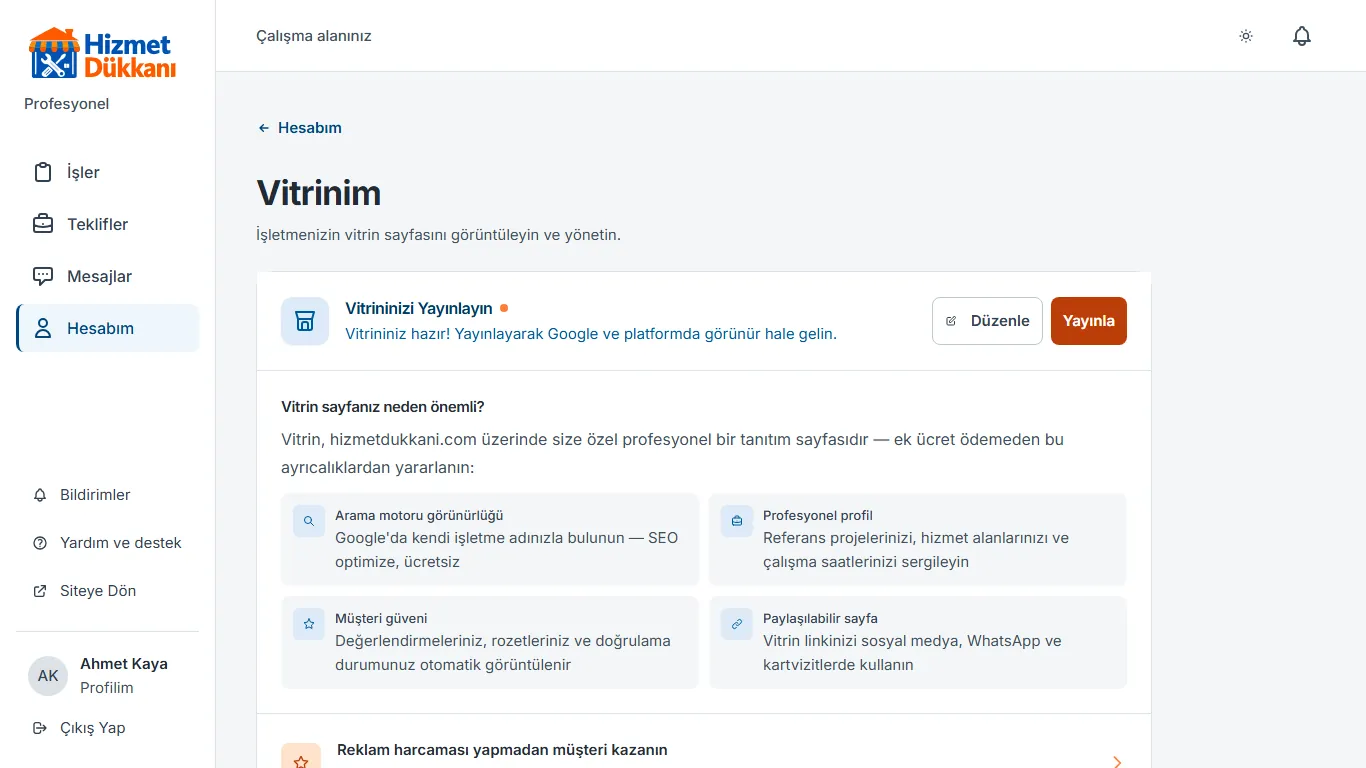
Task: Click the Hizmet Dükkanı logo
Action: coord(102,54)
